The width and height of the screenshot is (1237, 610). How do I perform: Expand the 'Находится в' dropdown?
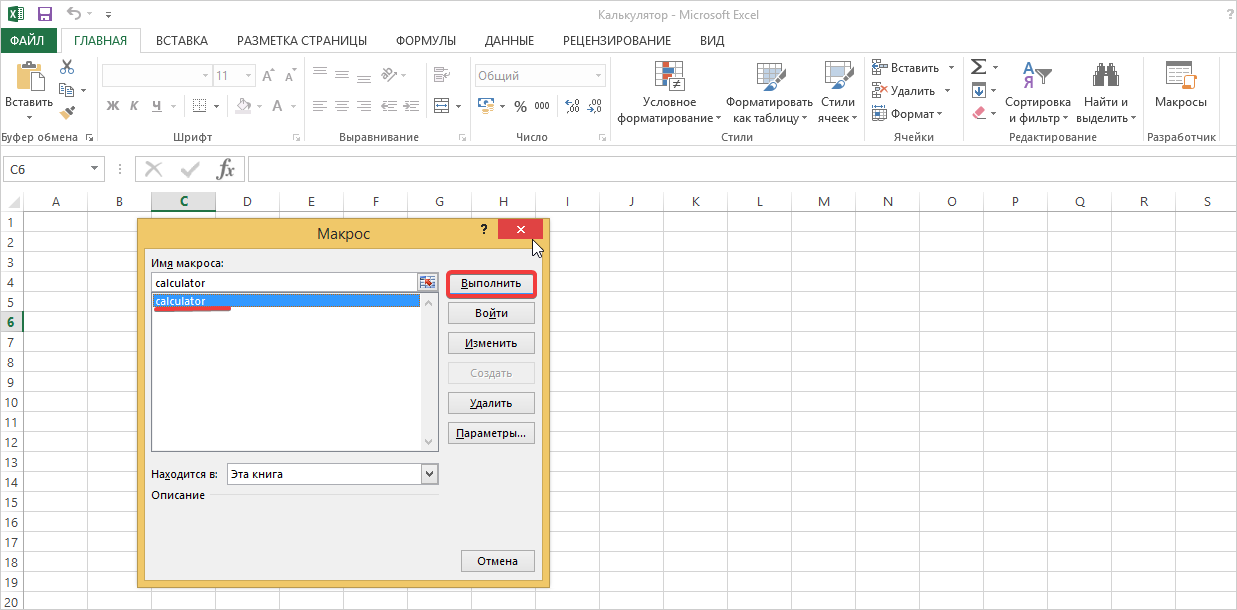430,474
